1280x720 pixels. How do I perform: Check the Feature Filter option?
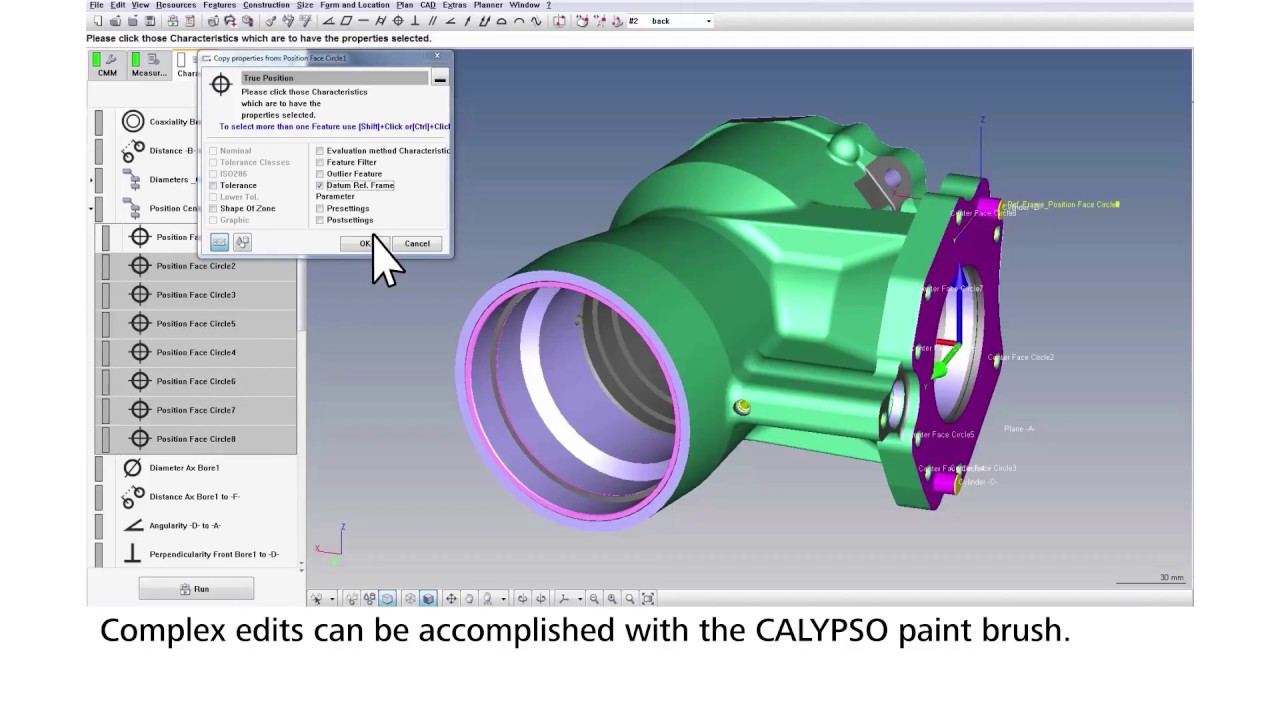coord(320,162)
